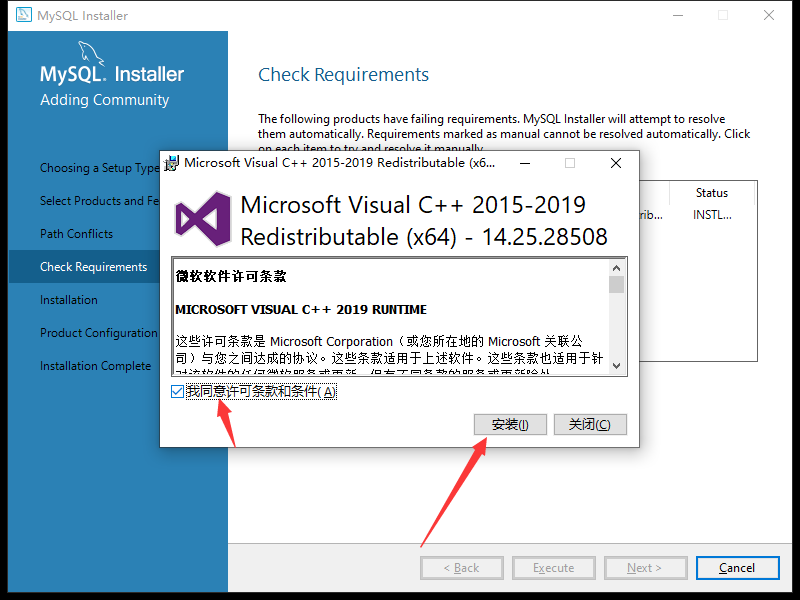
Task: Click the 微软软件许可条款 license heading
Action: click(231, 276)
